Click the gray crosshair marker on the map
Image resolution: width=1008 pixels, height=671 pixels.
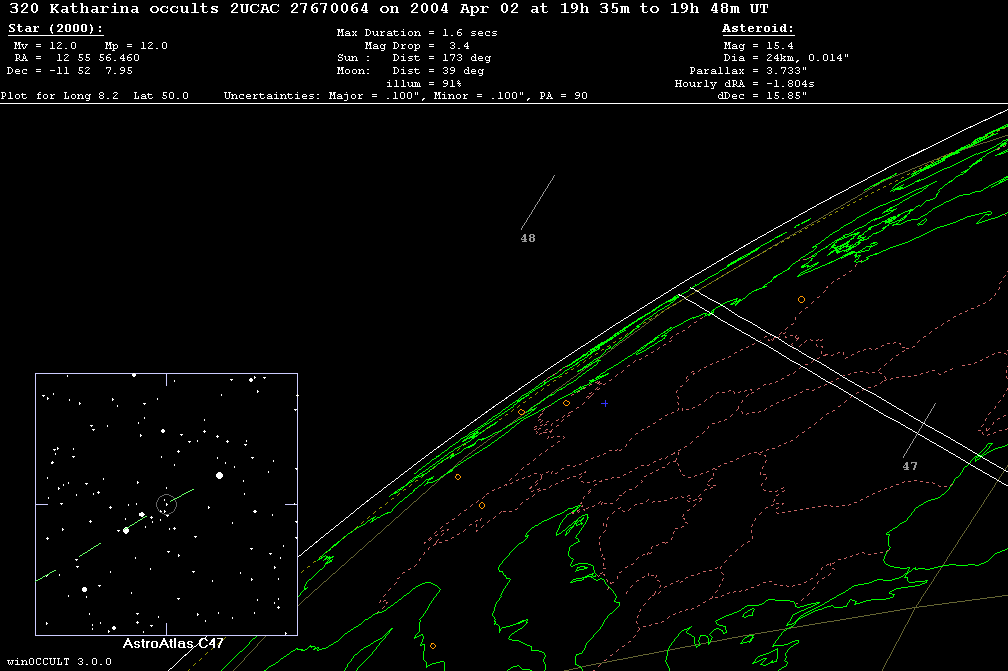604,404
